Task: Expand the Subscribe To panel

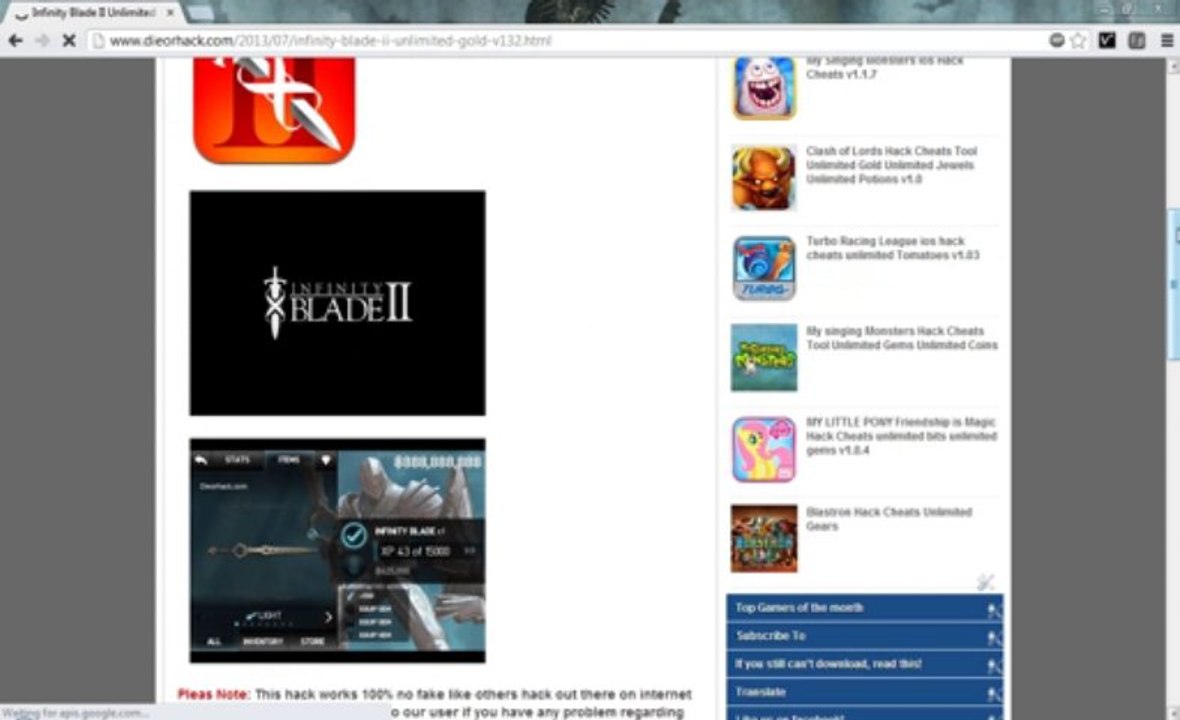Action: pos(865,636)
